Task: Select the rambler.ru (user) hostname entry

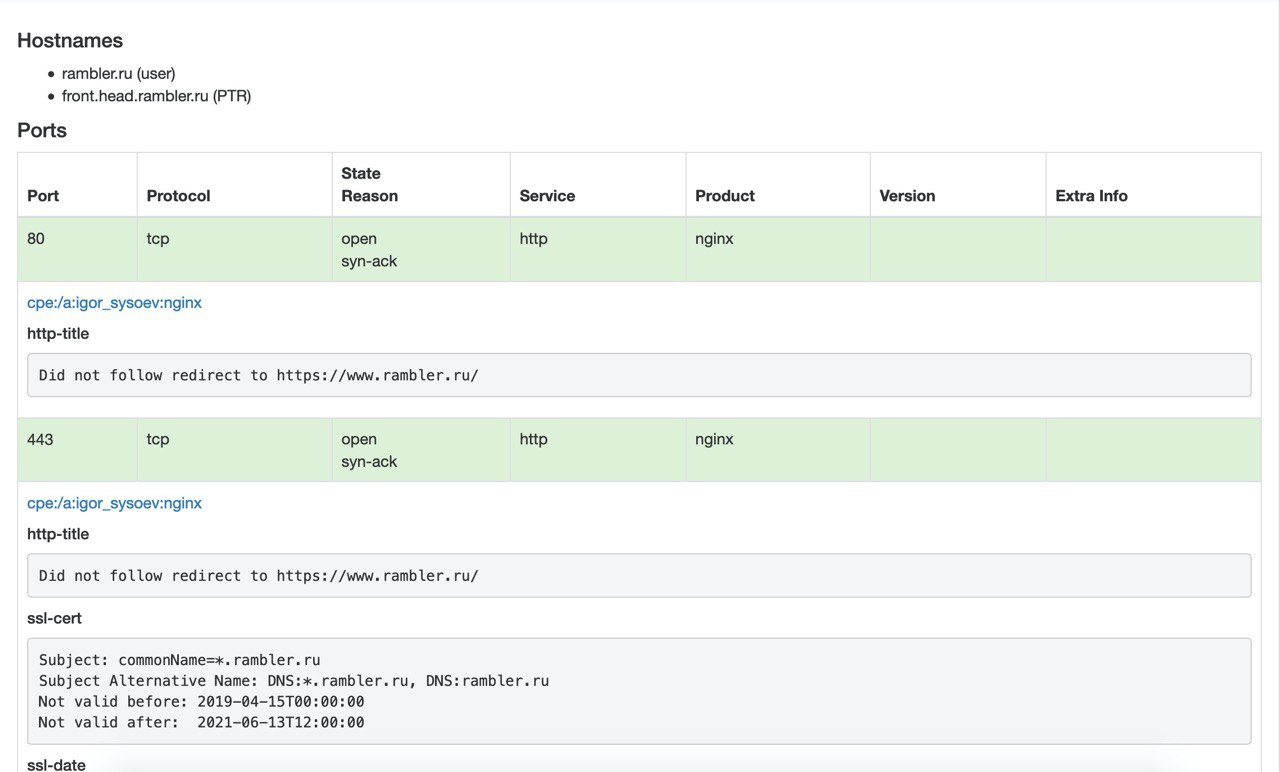Action: 118,73
